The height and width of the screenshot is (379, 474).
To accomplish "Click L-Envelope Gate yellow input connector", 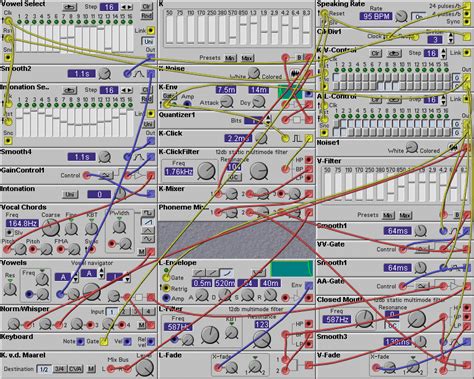I will pyautogui.click(x=166, y=277).
